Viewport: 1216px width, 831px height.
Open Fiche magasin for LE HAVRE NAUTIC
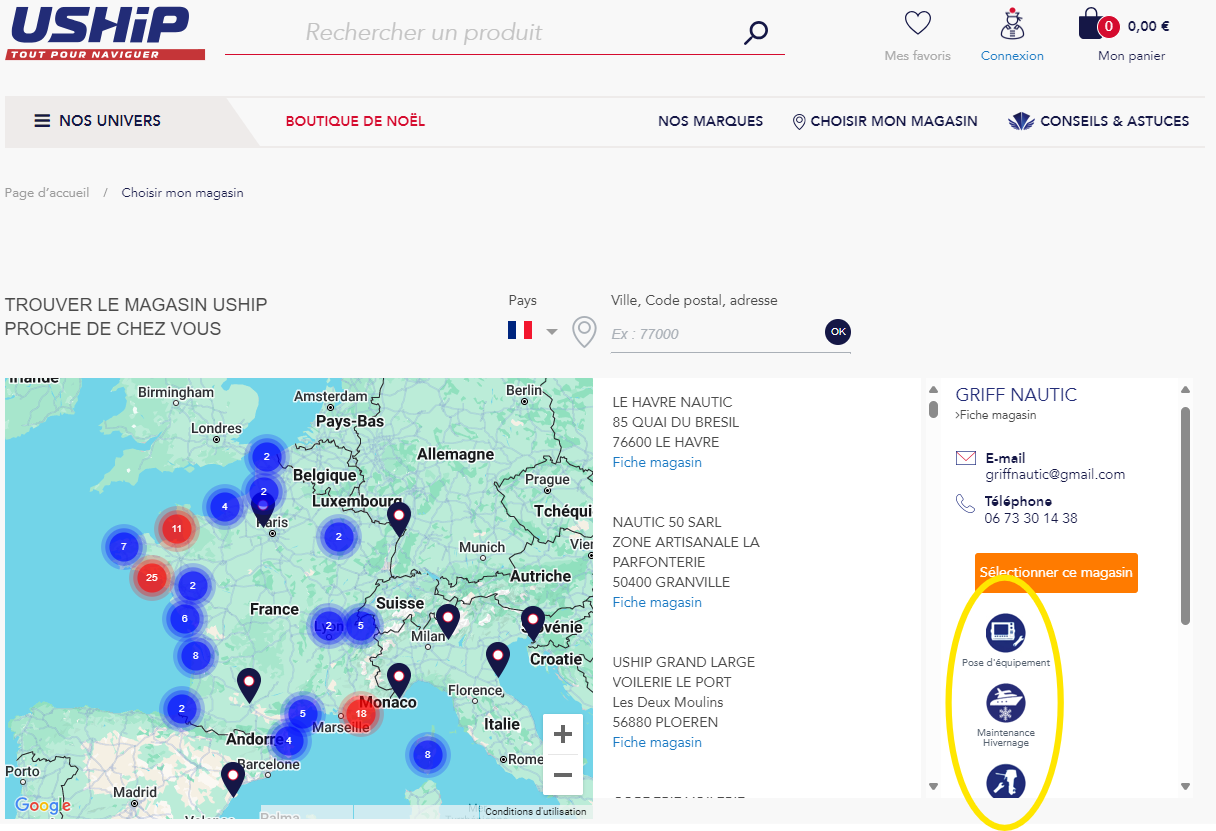(657, 462)
